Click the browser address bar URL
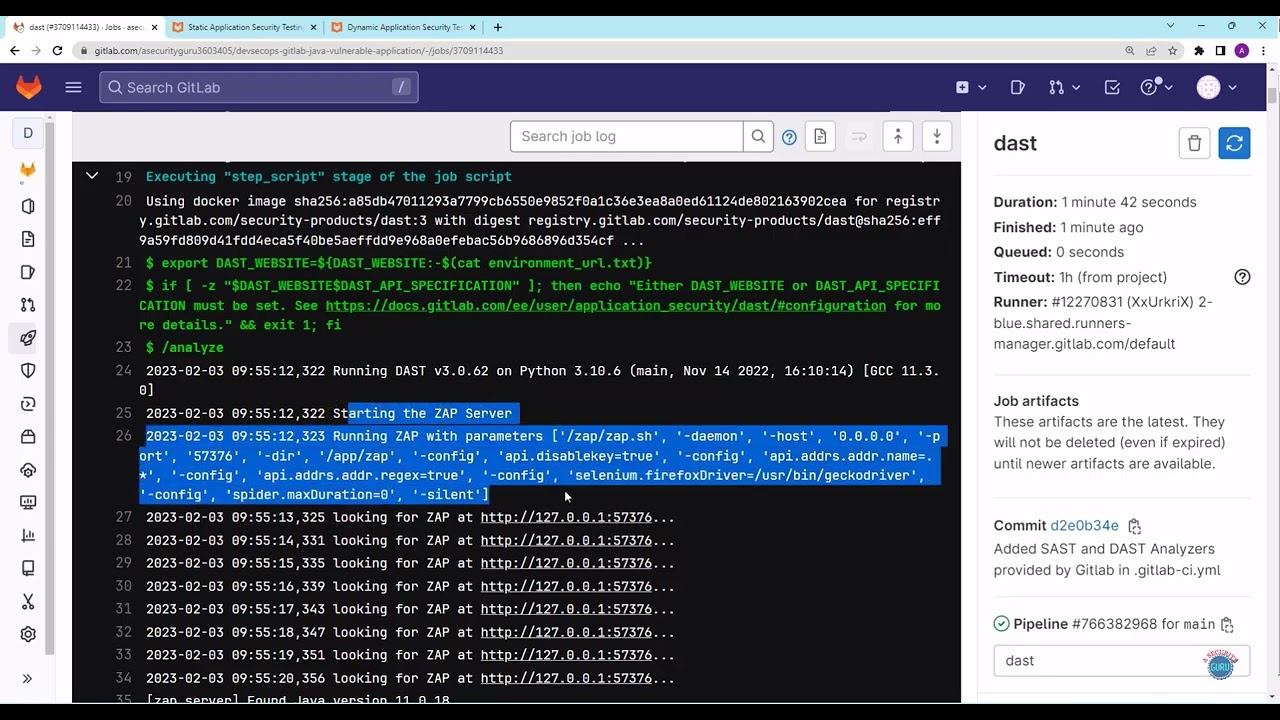The image size is (1280, 720). click(299, 51)
